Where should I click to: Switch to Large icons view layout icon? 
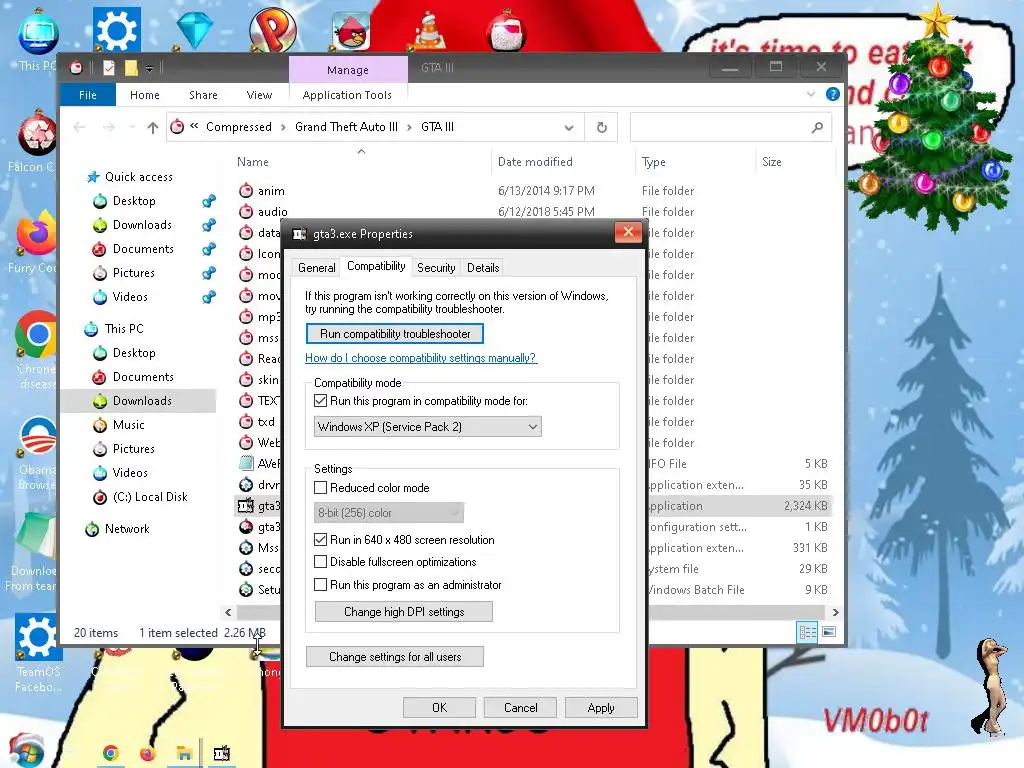[829, 632]
